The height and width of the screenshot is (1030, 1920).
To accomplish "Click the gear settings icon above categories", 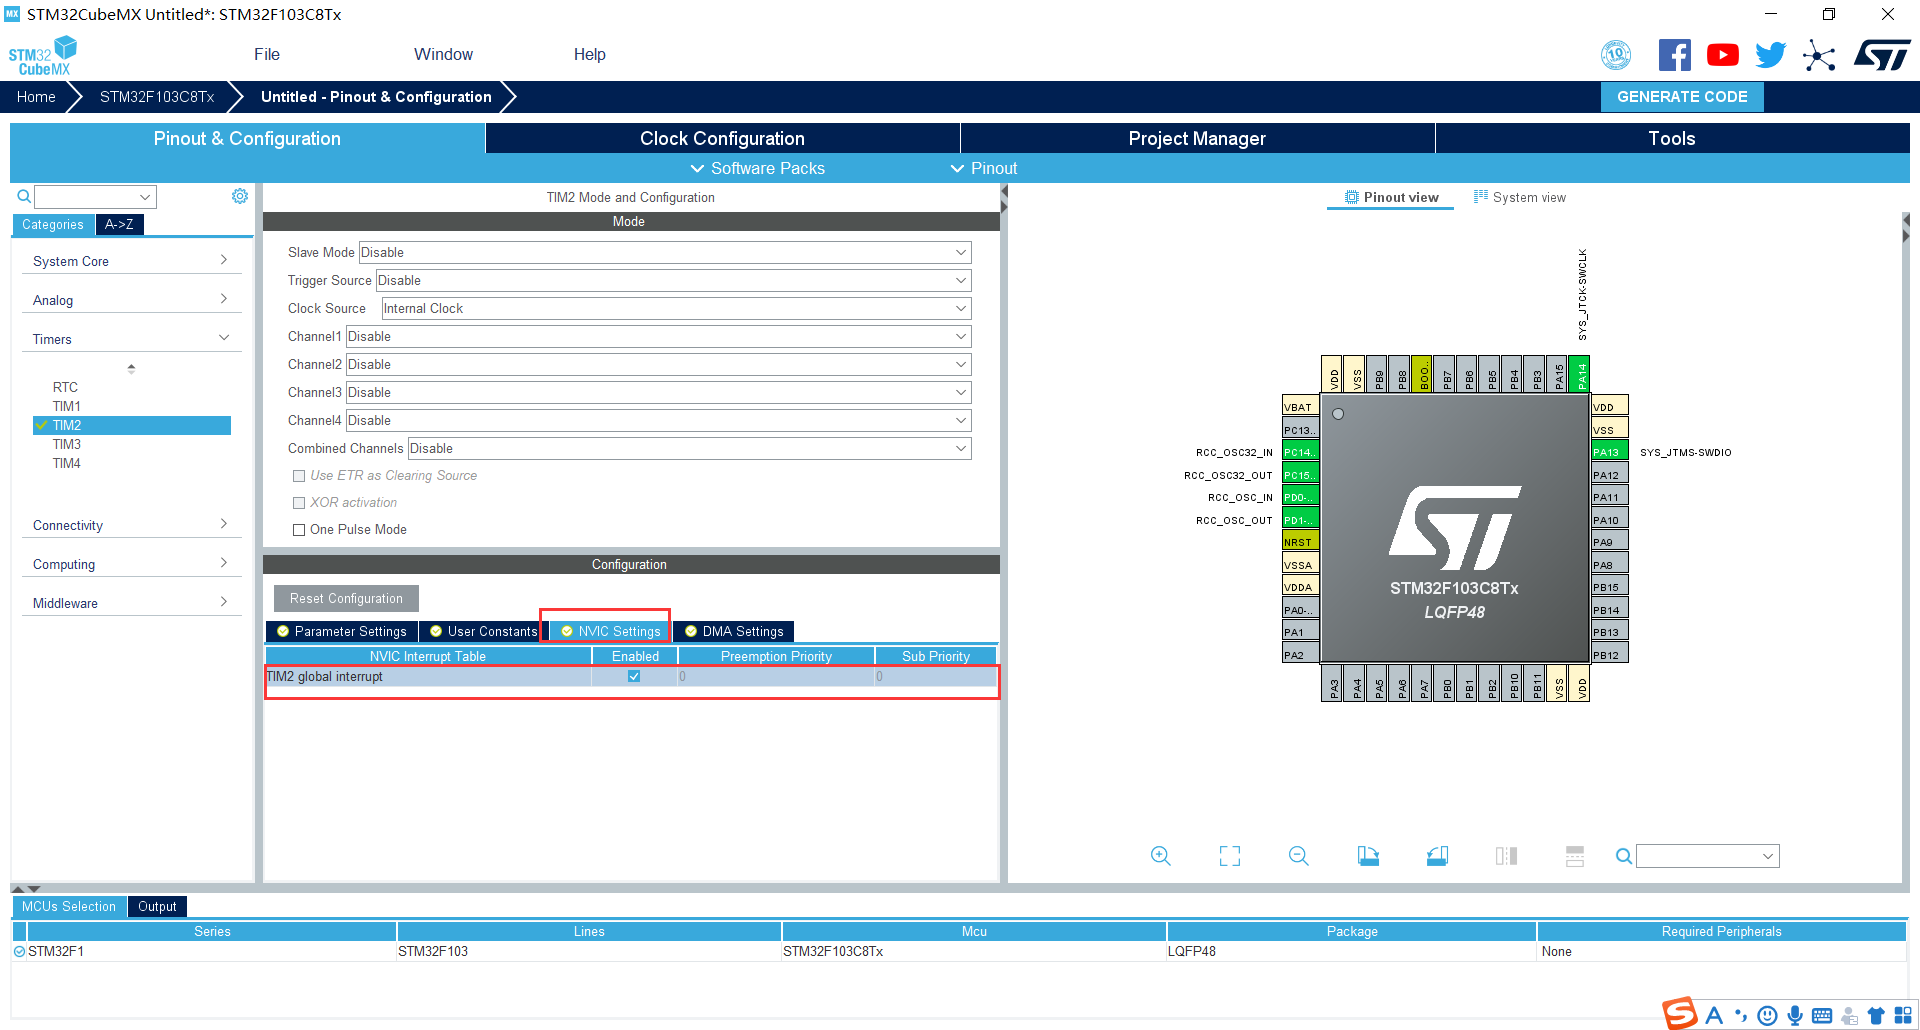I will click(x=240, y=196).
